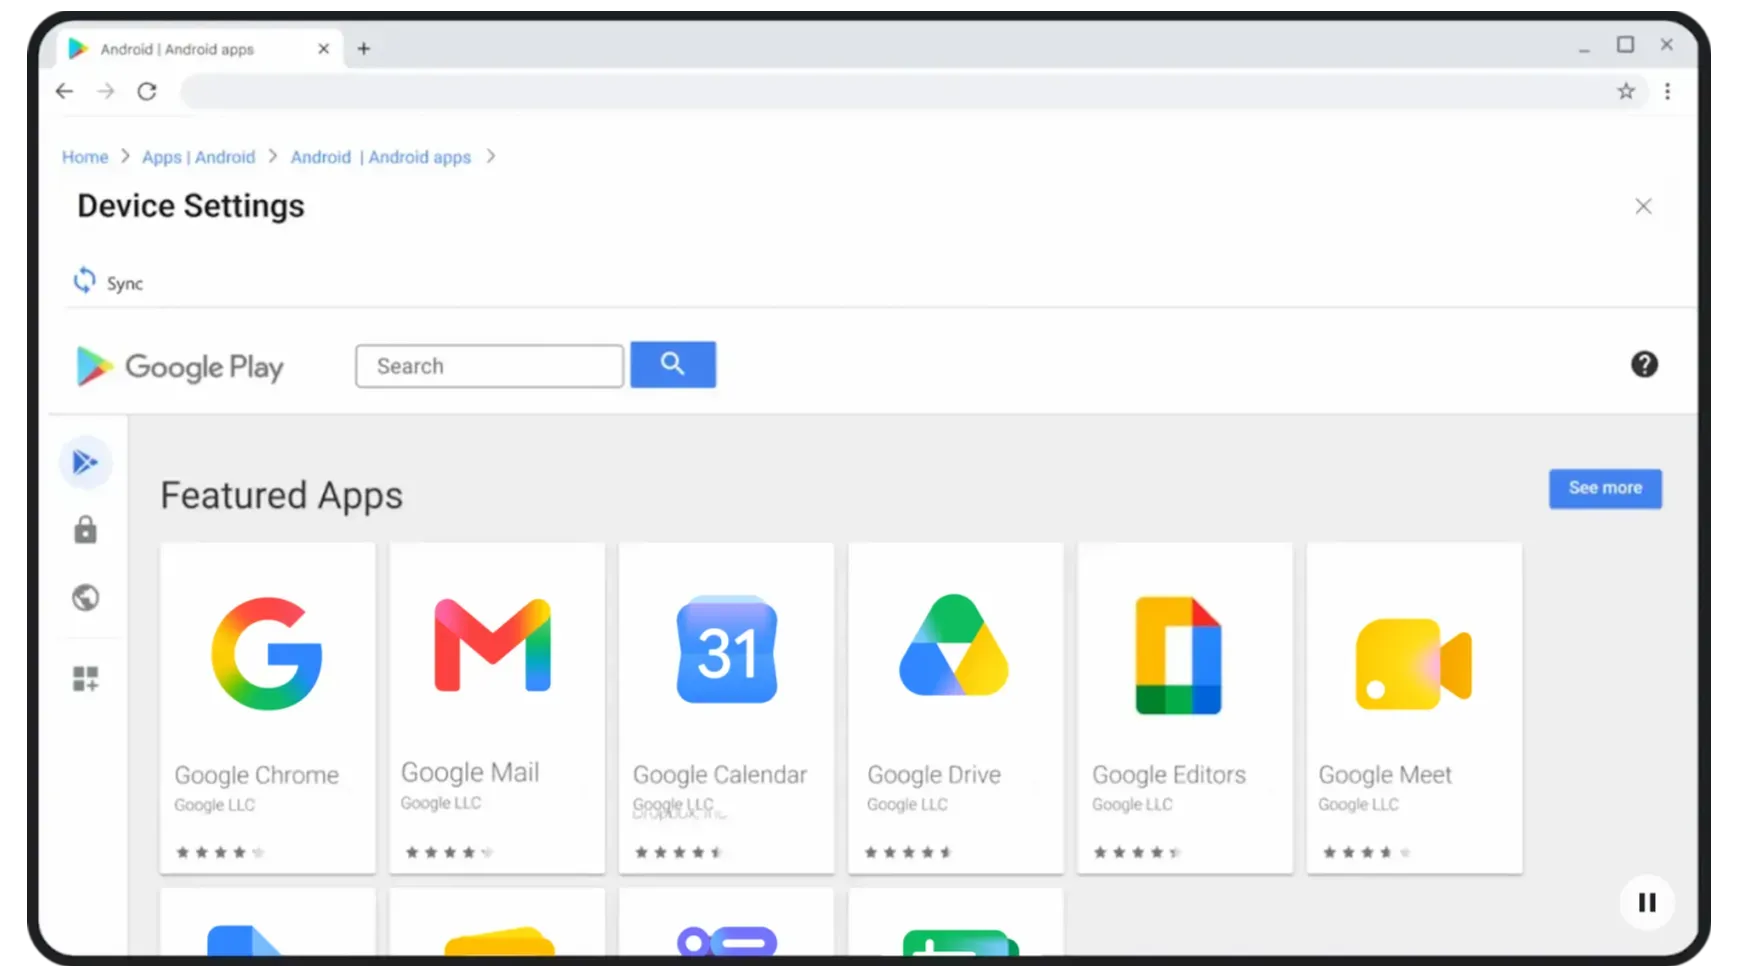Click the Google Calendar app title
The width and height of the screenshot is (1739, 978).
pyautogui.click(x=720, y=775)
